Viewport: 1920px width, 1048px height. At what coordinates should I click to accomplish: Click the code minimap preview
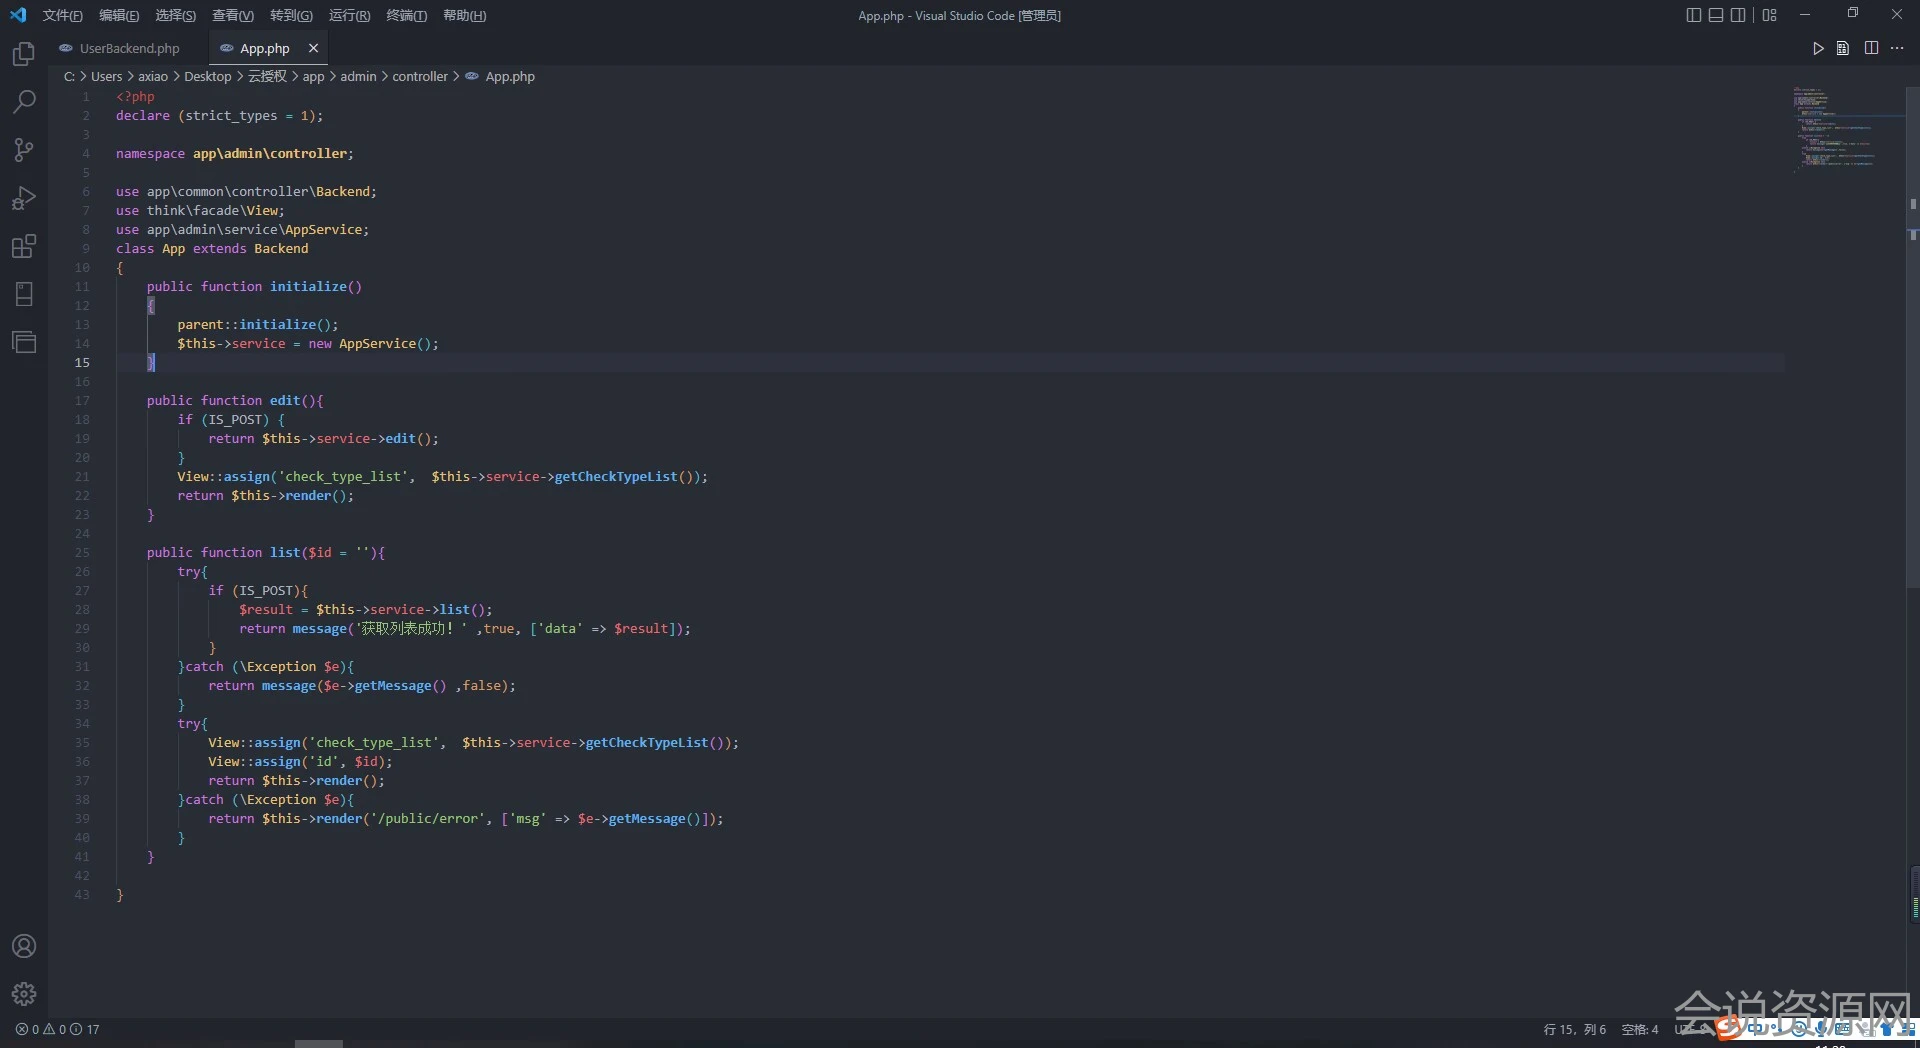tap(1833, 128)
